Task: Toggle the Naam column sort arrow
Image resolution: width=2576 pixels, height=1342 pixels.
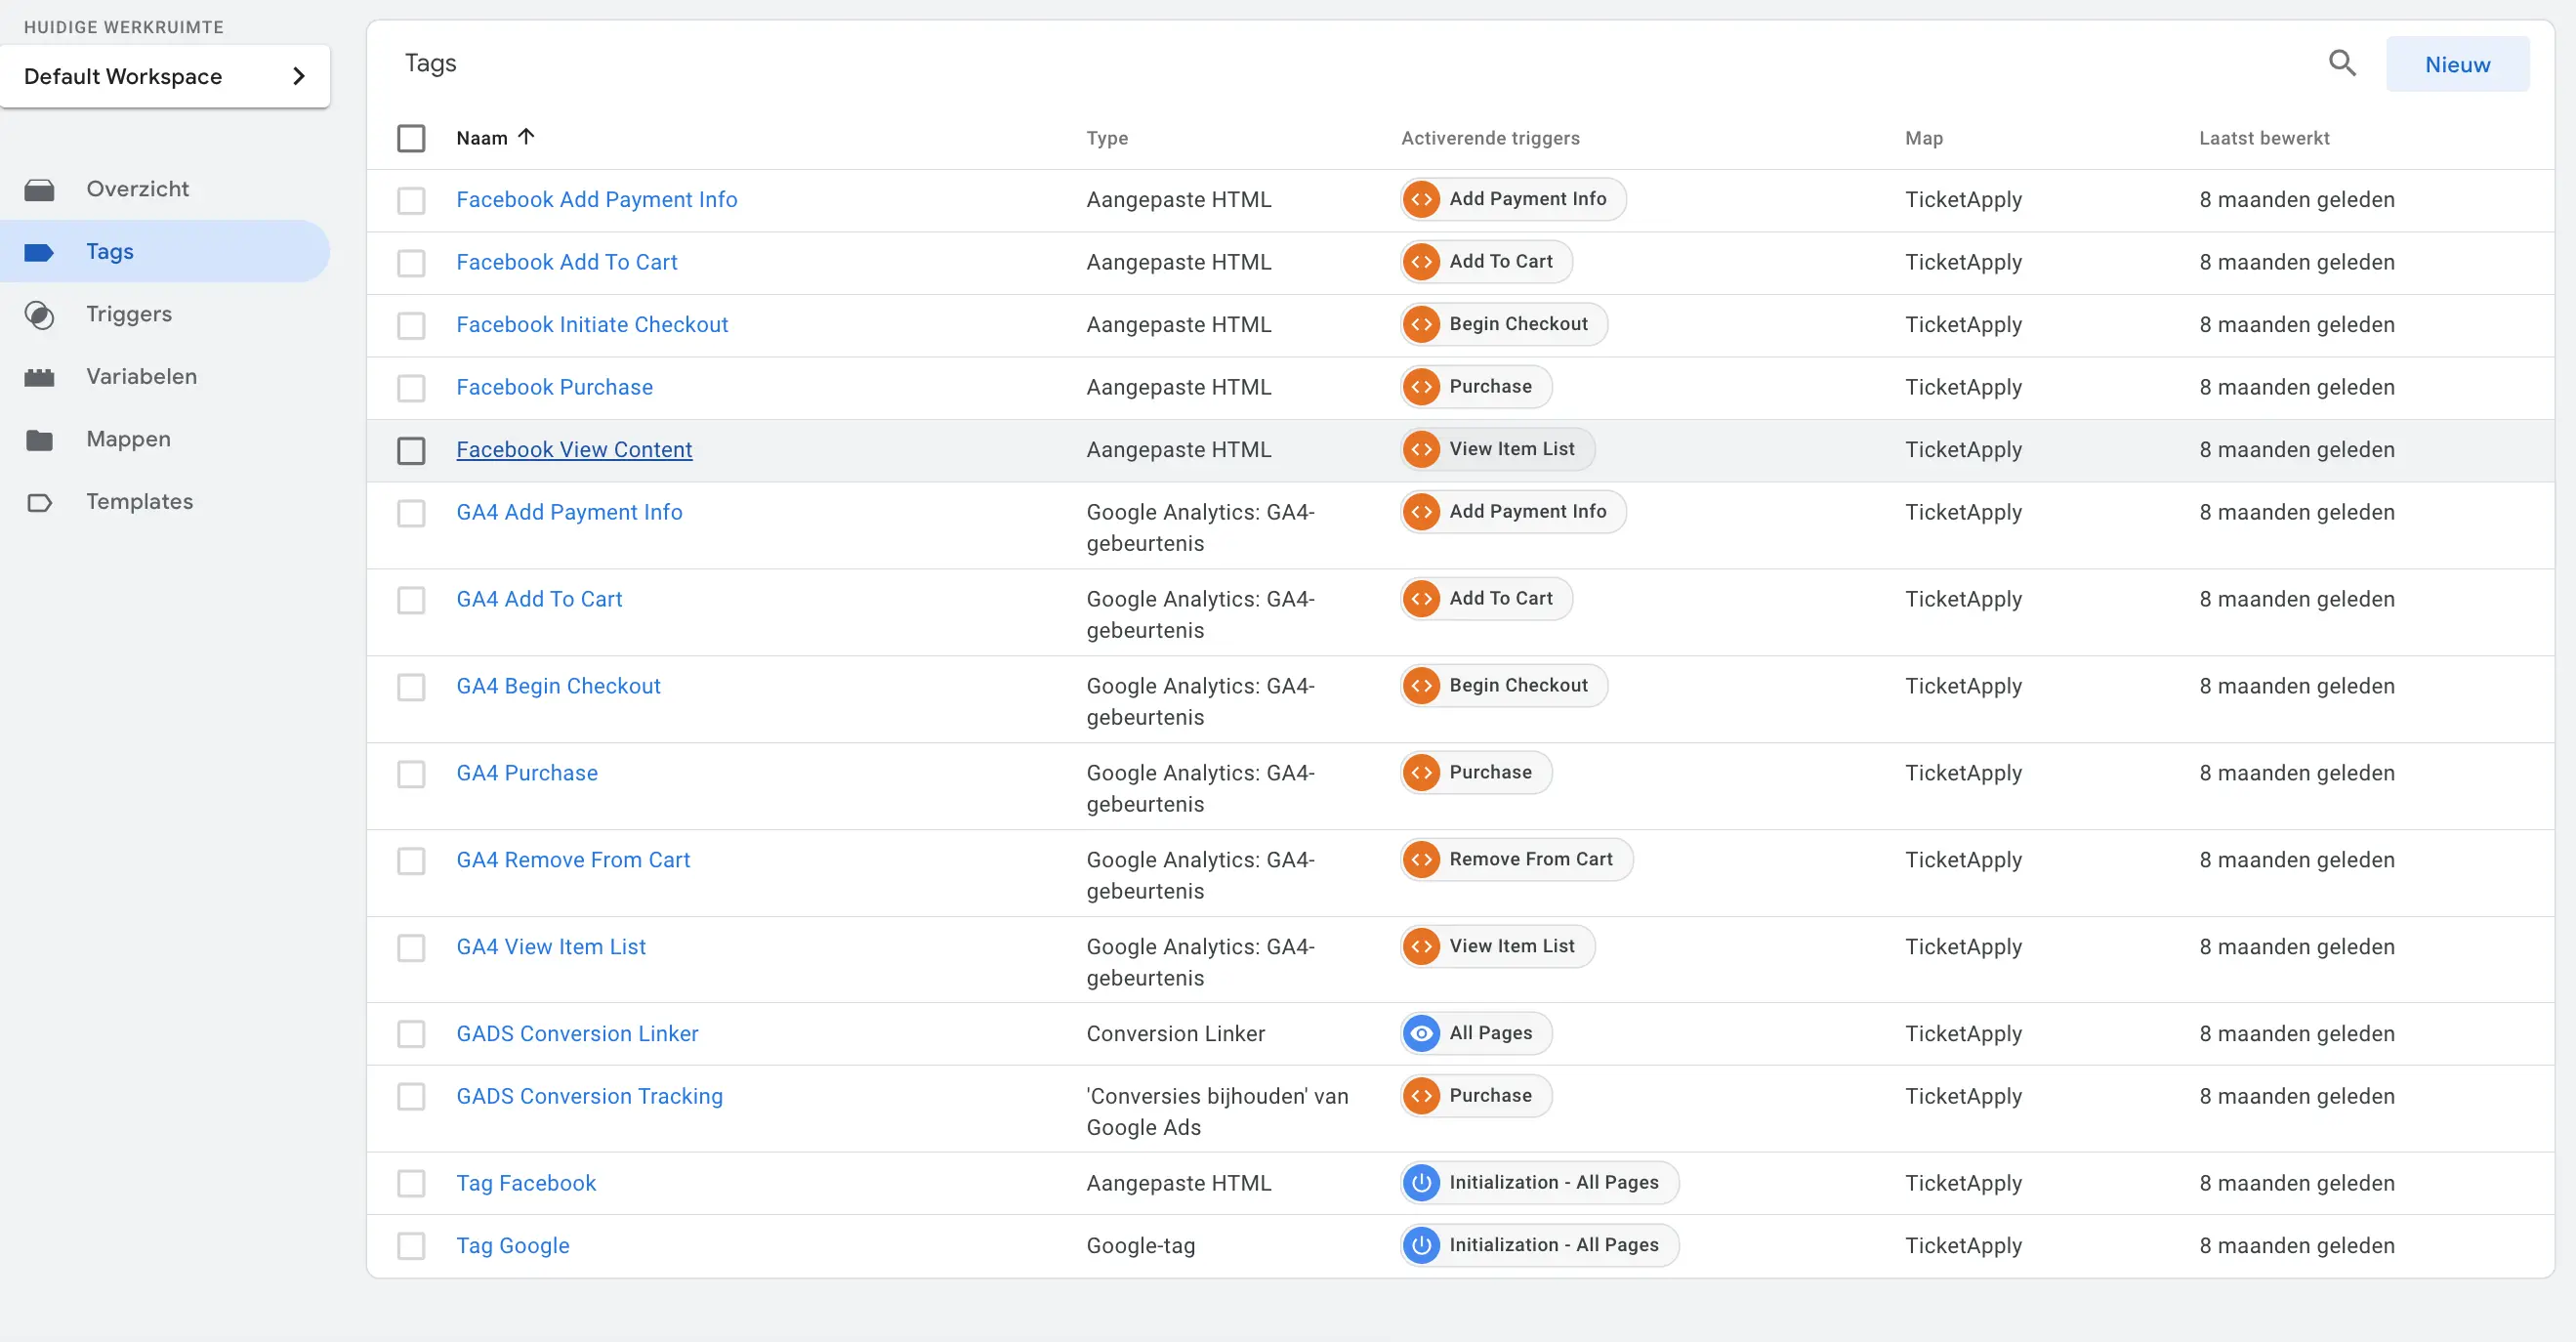Action: pyautogui.click(x=527, y=137)
